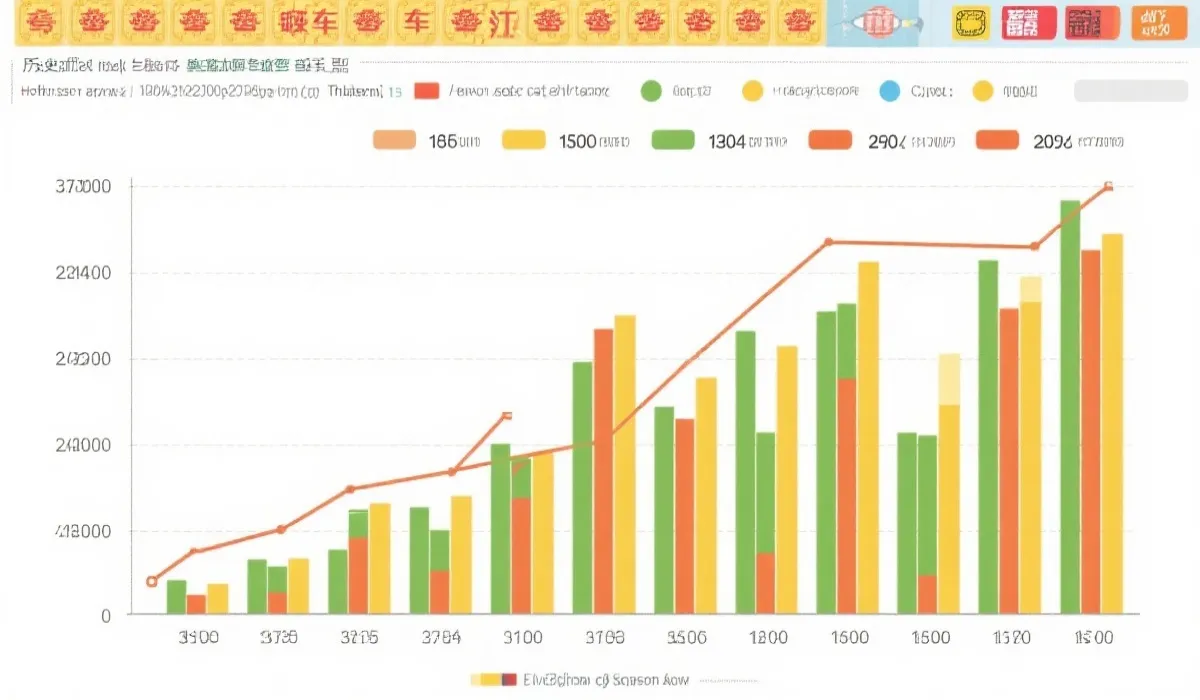Click the orange icon at top-right corner

click(1158, 23)
